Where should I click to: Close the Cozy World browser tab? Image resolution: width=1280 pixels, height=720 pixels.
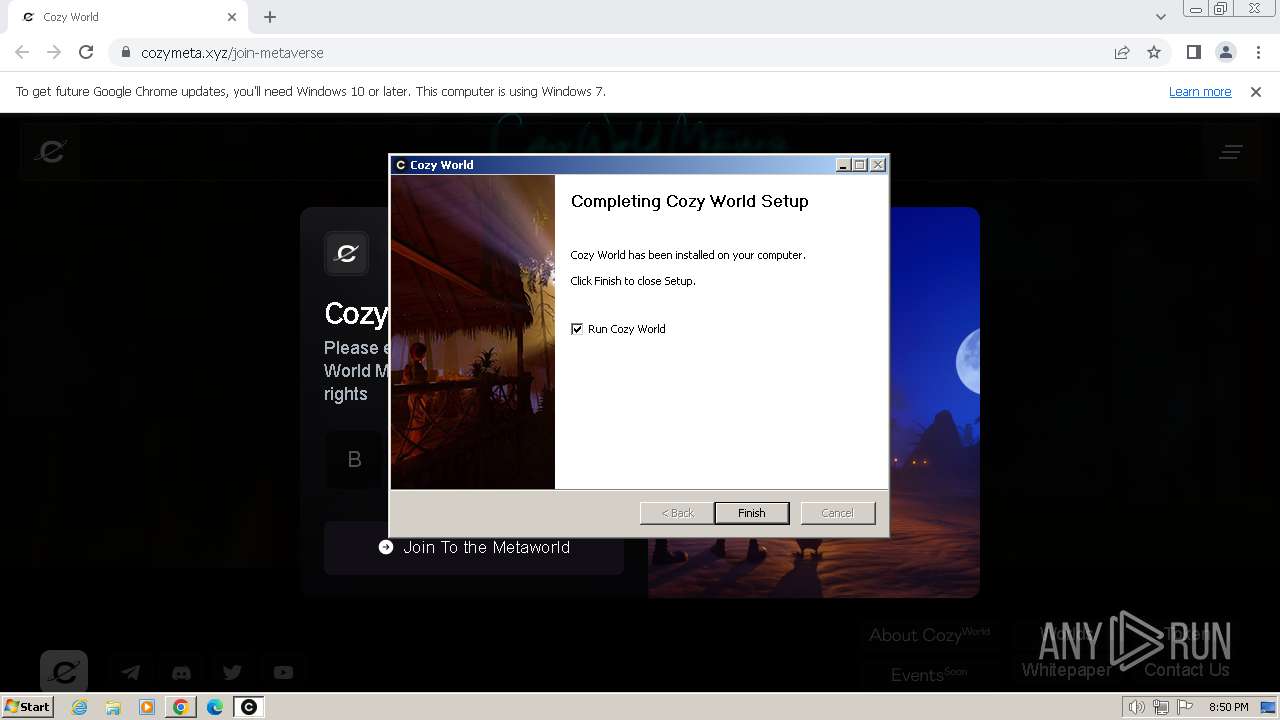(x=232, y=17)
